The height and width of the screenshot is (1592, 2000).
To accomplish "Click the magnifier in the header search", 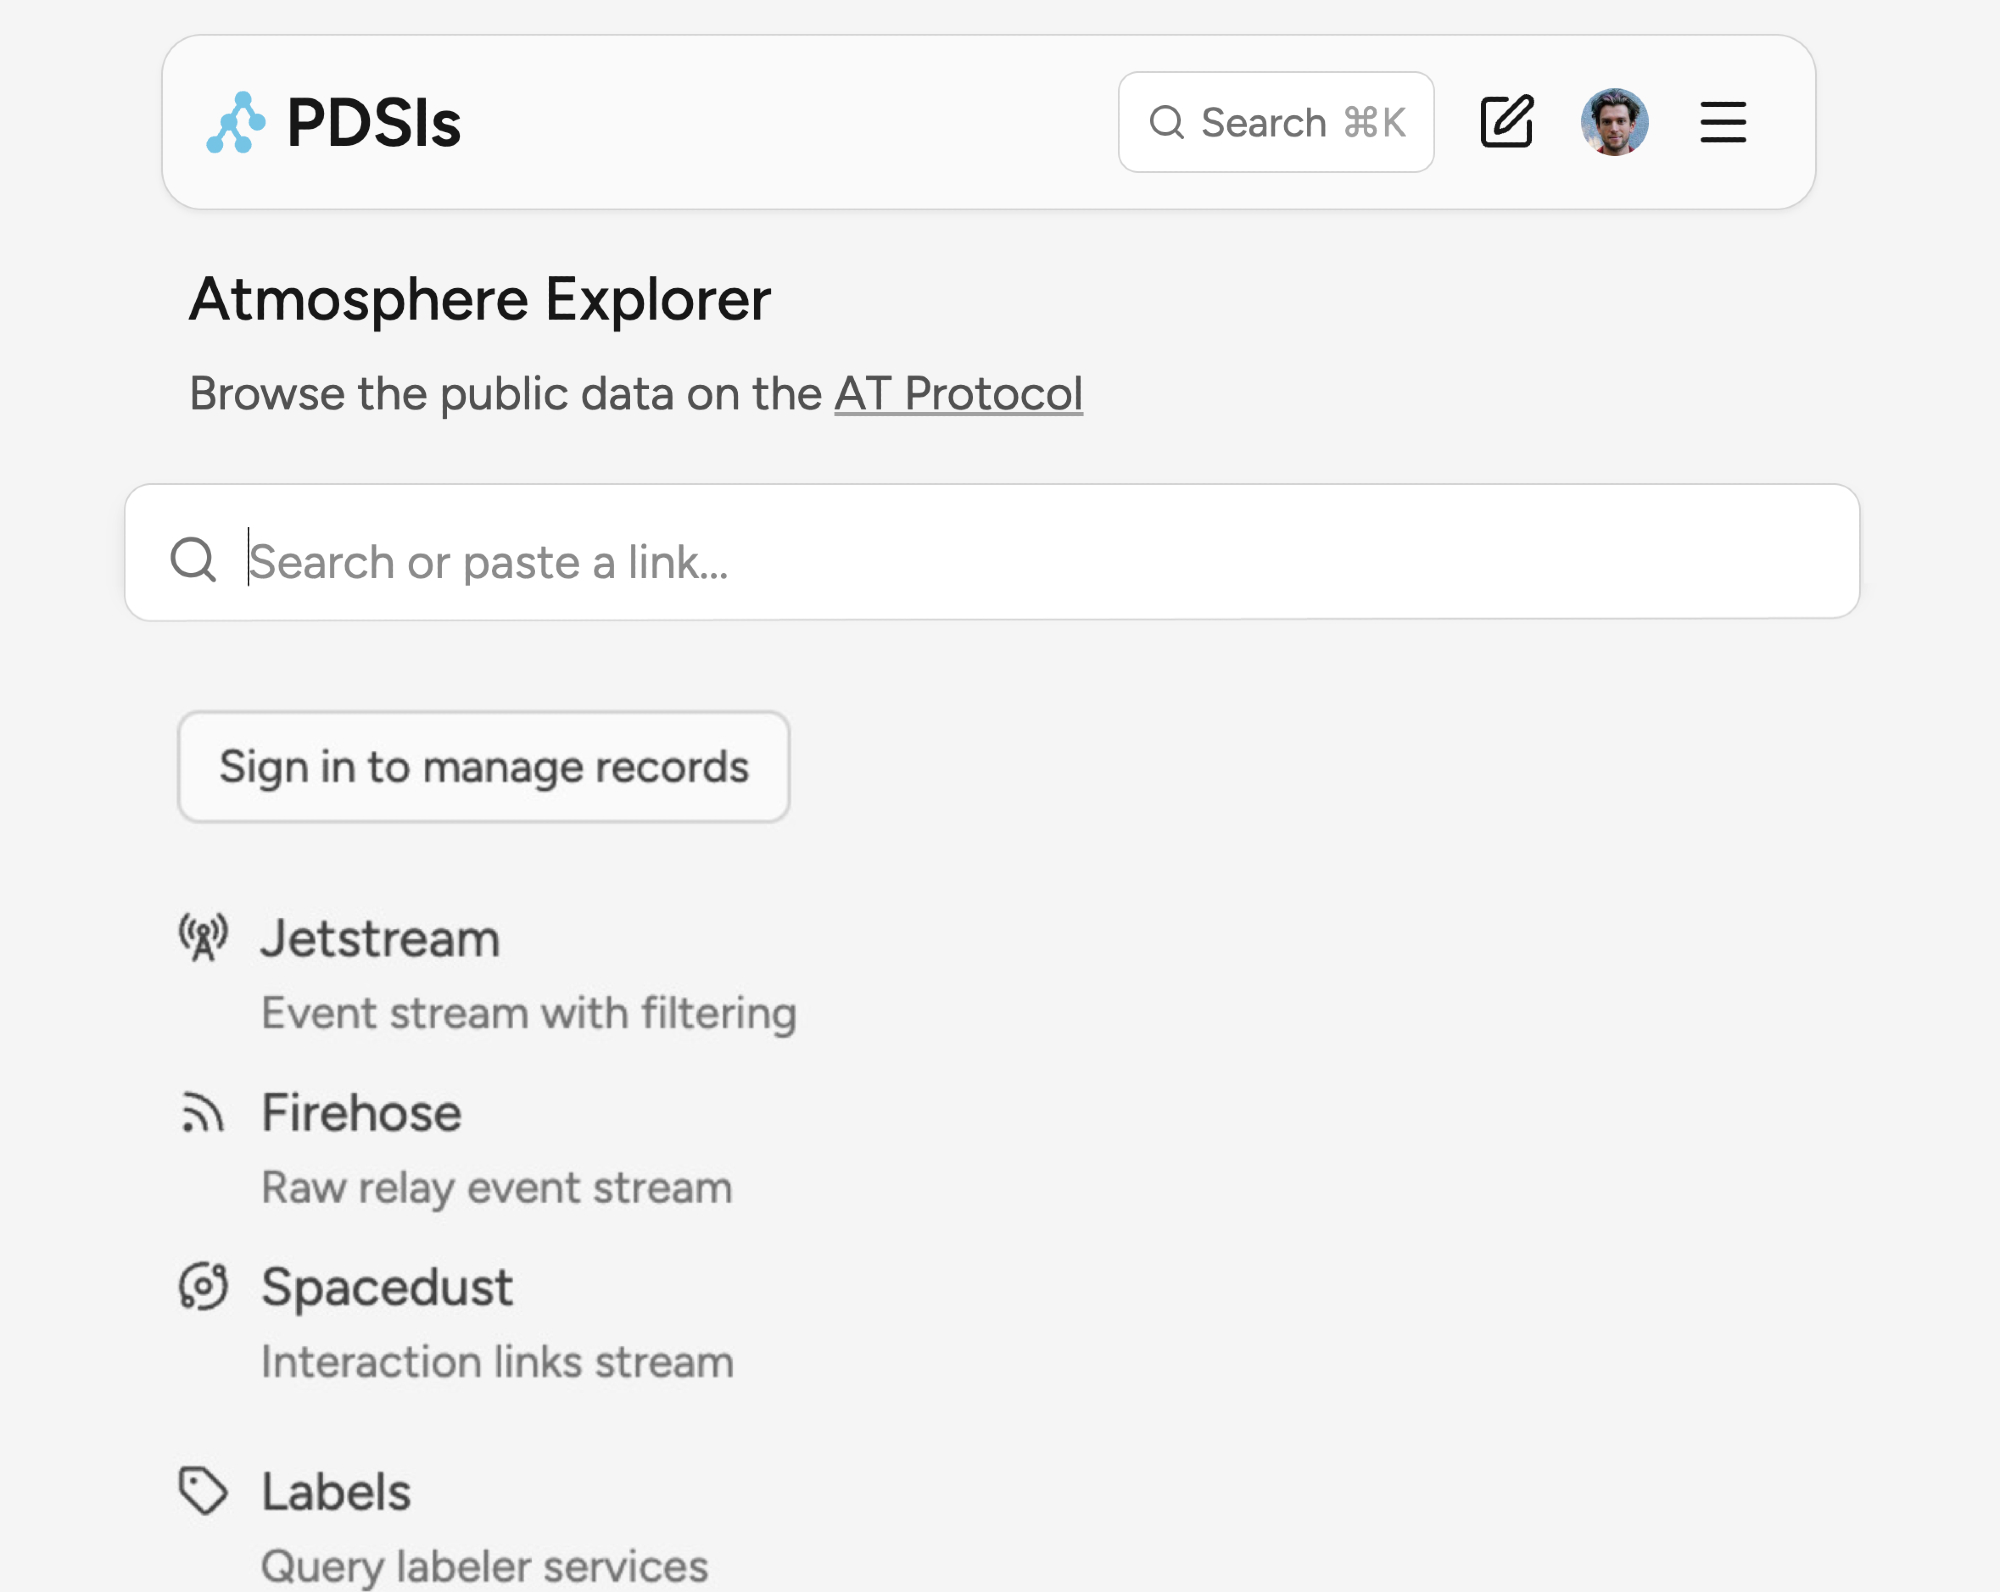I will click(1166, 122).
